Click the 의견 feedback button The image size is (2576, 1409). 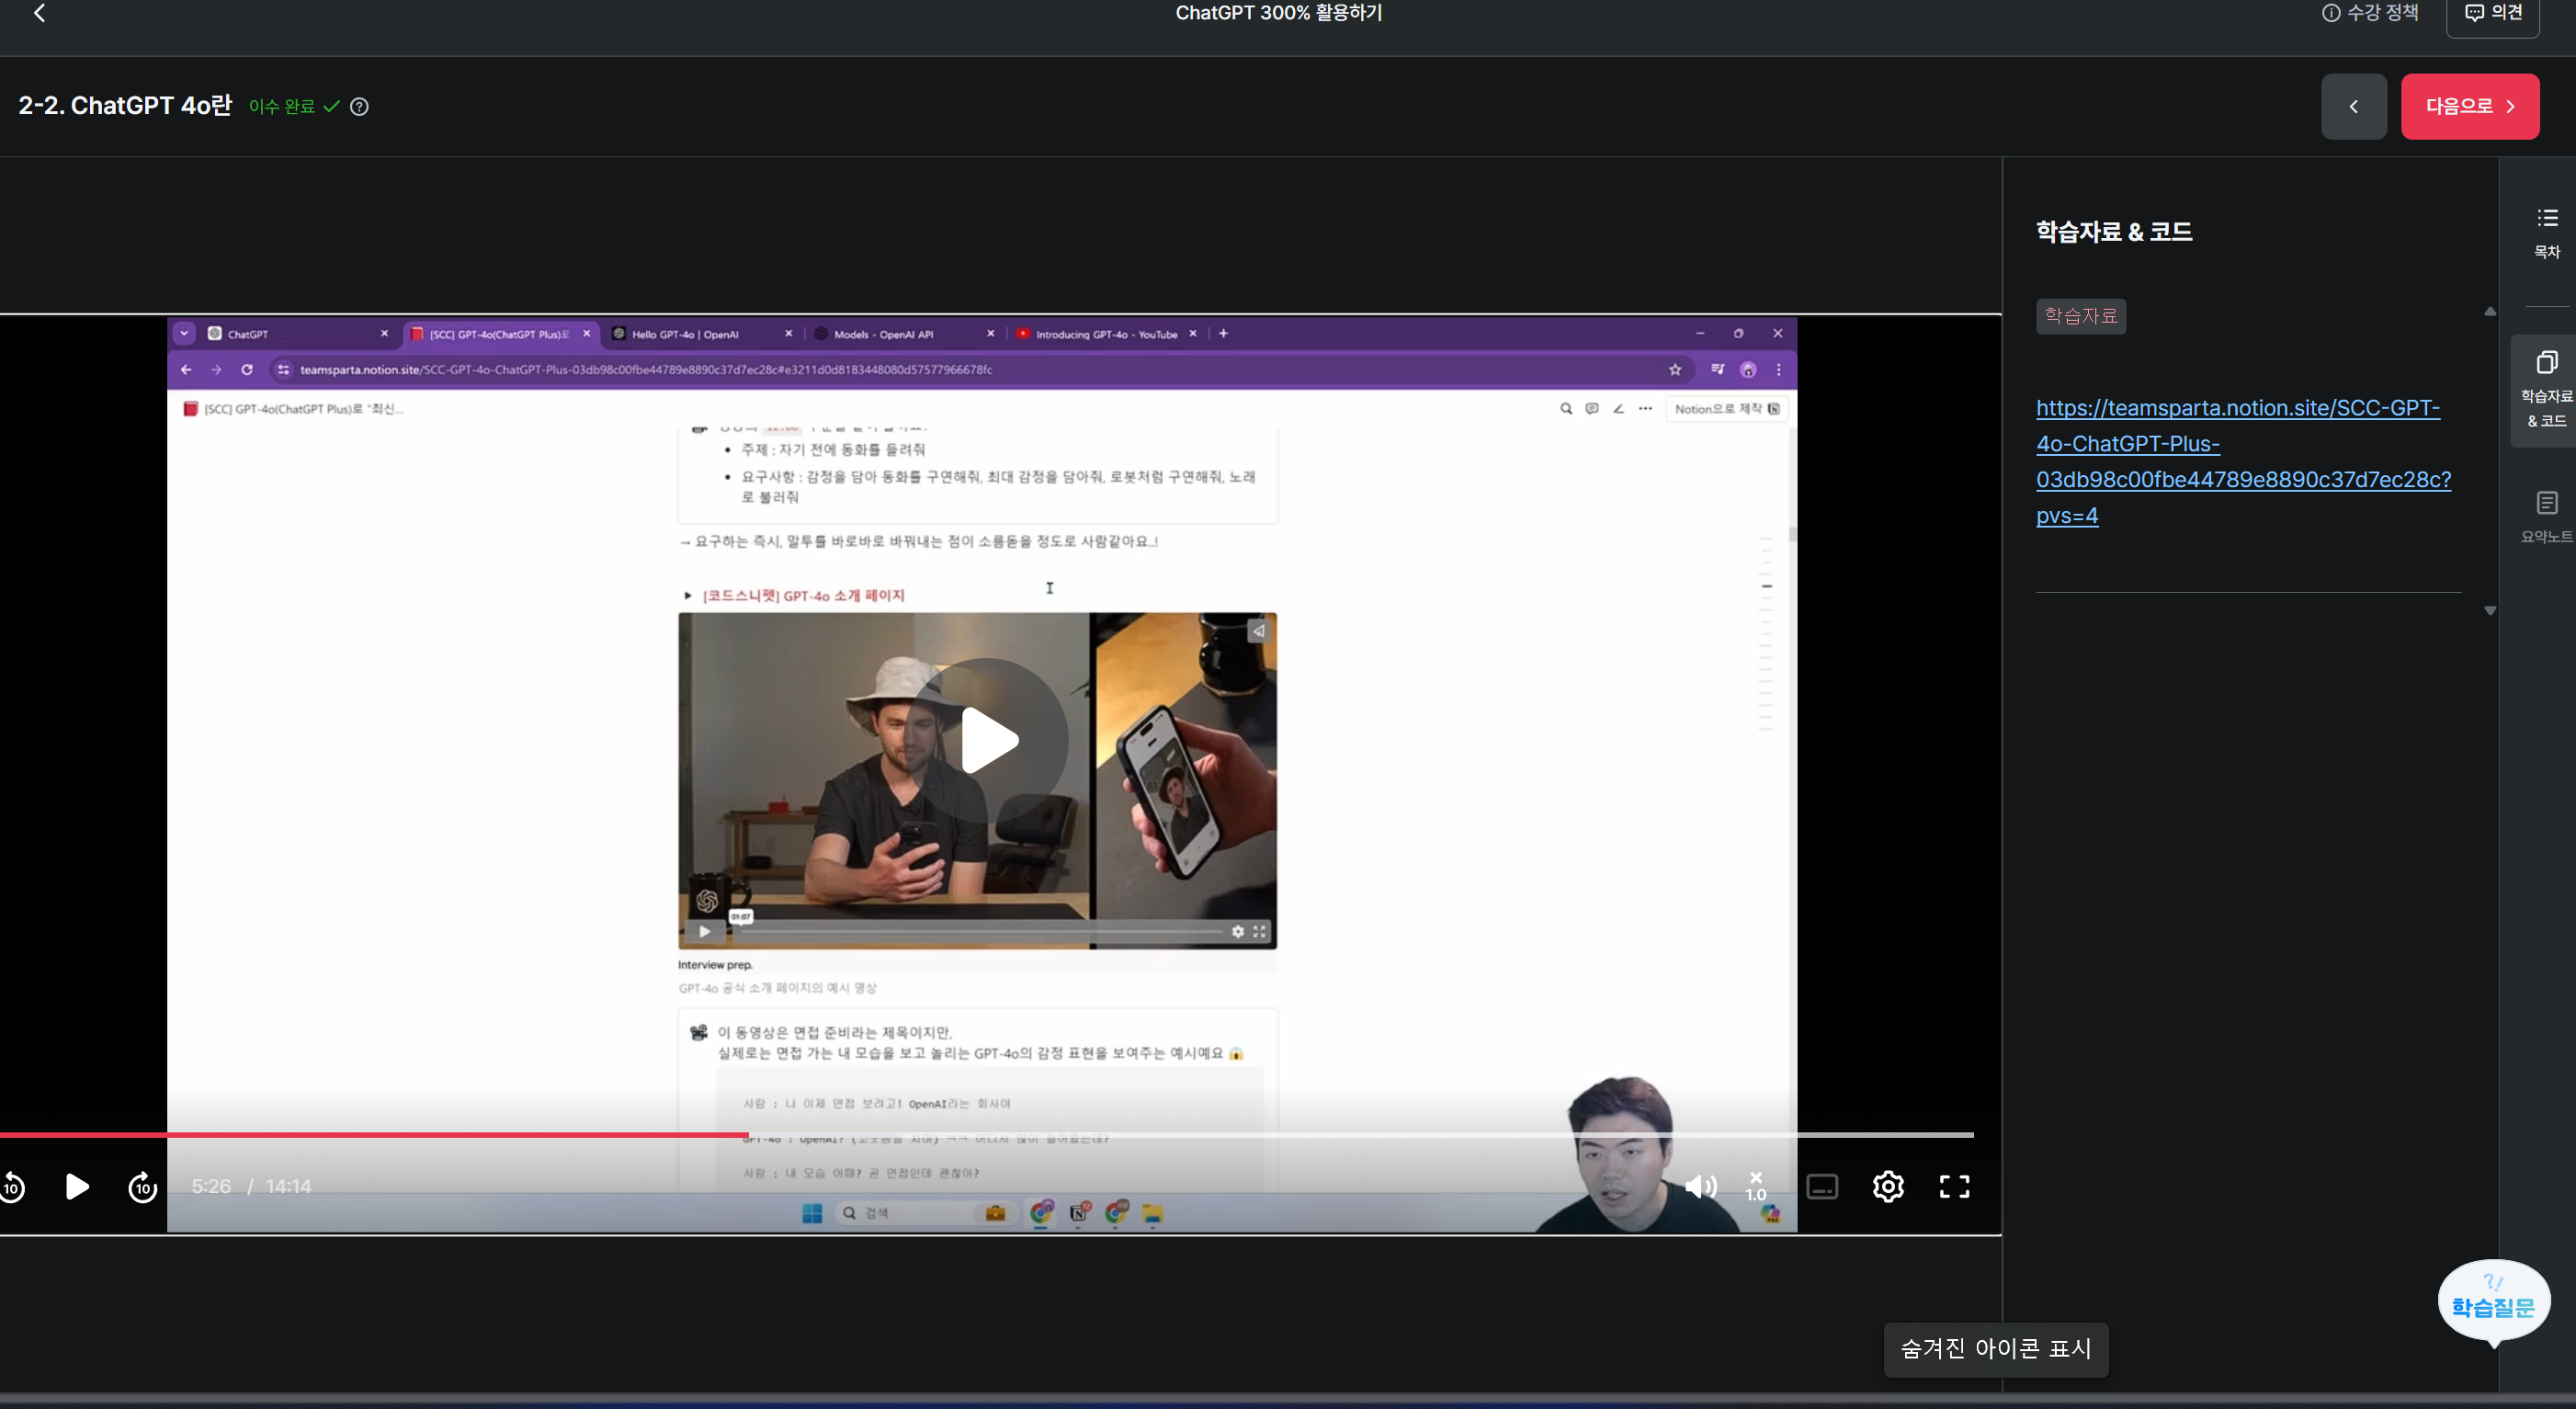click(2492, 14)
